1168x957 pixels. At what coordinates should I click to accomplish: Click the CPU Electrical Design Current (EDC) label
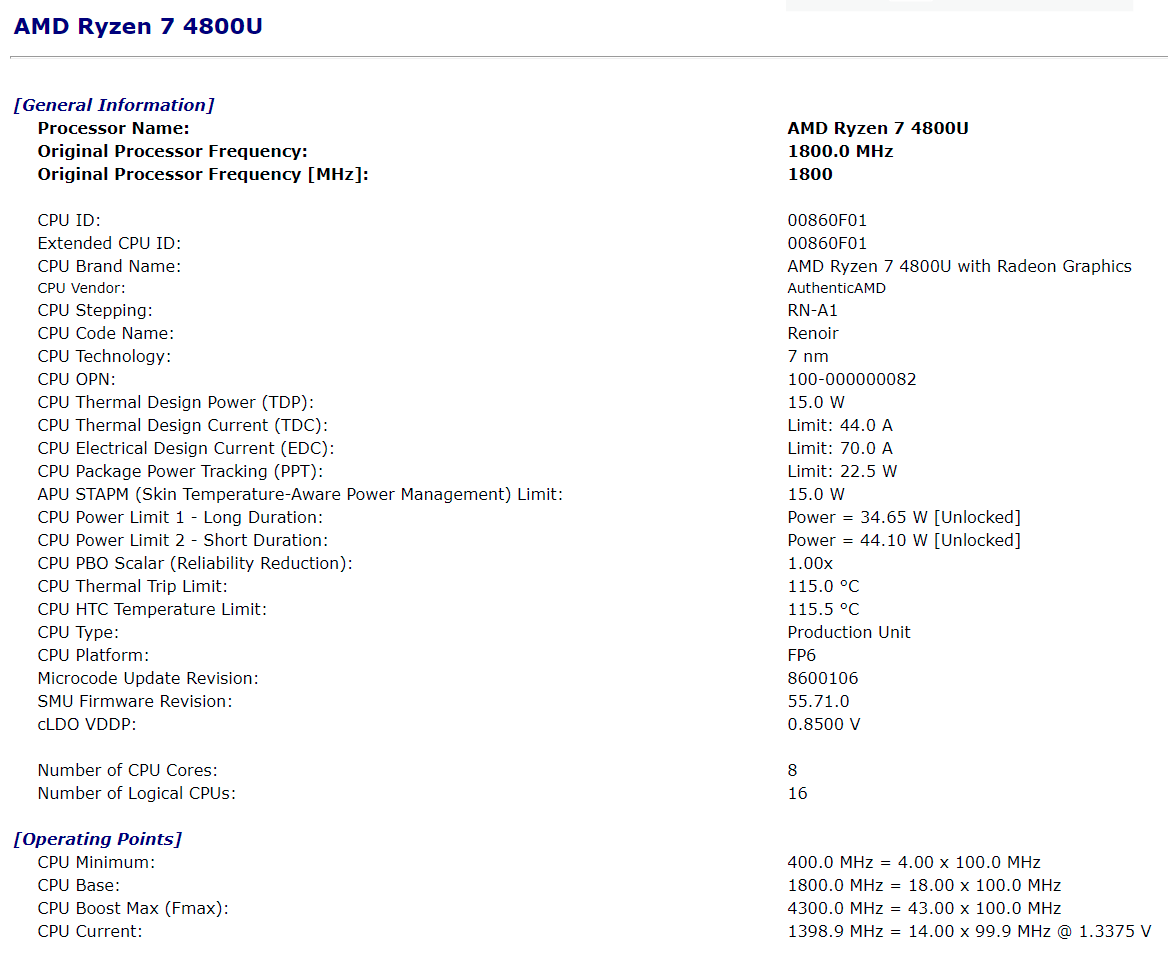(x=185, y=448)
